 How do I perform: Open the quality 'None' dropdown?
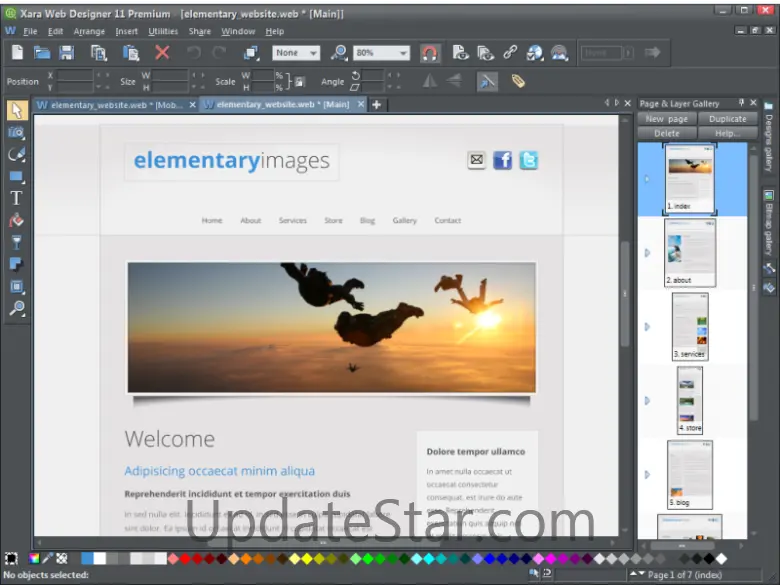[x=296, y=53]
